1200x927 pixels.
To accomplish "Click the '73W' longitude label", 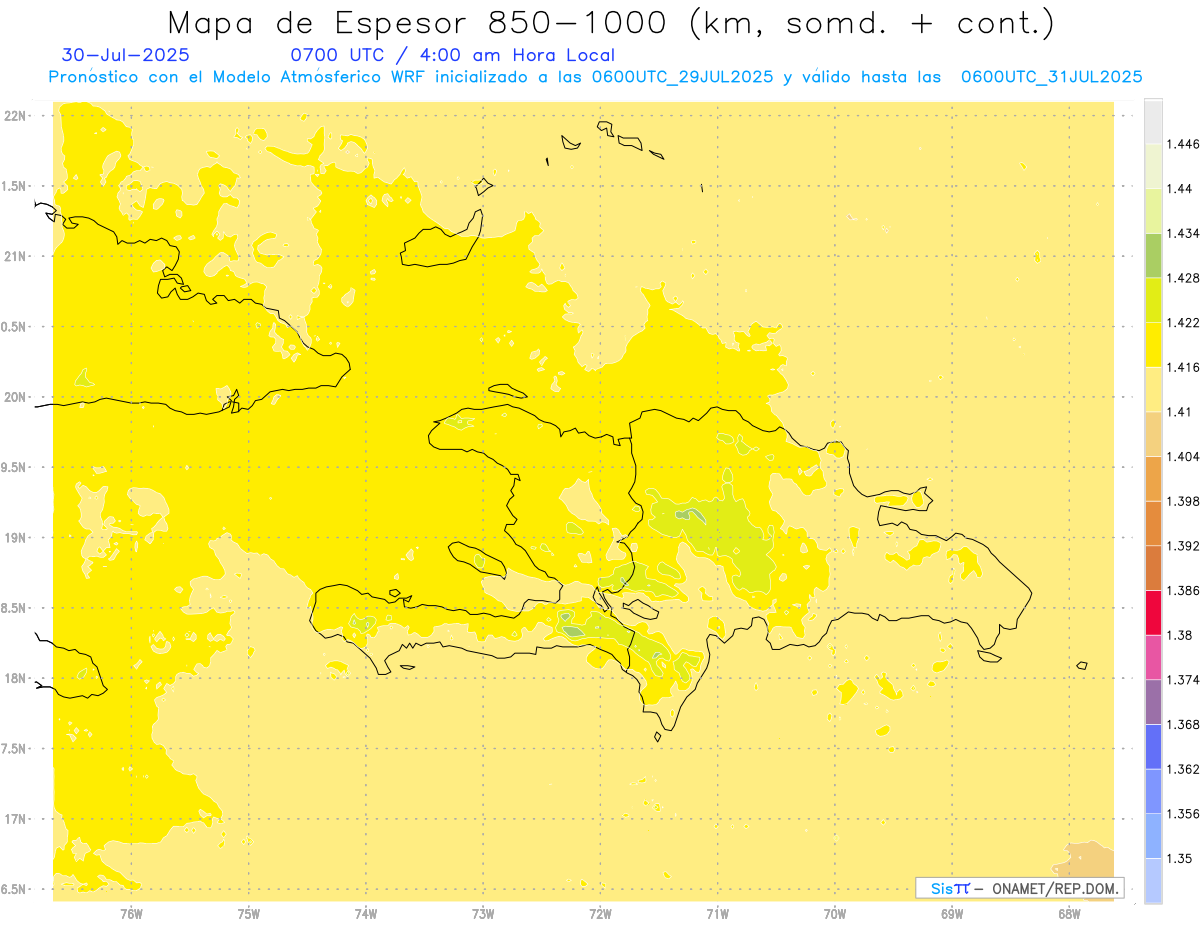I will (x=483, y=913).
